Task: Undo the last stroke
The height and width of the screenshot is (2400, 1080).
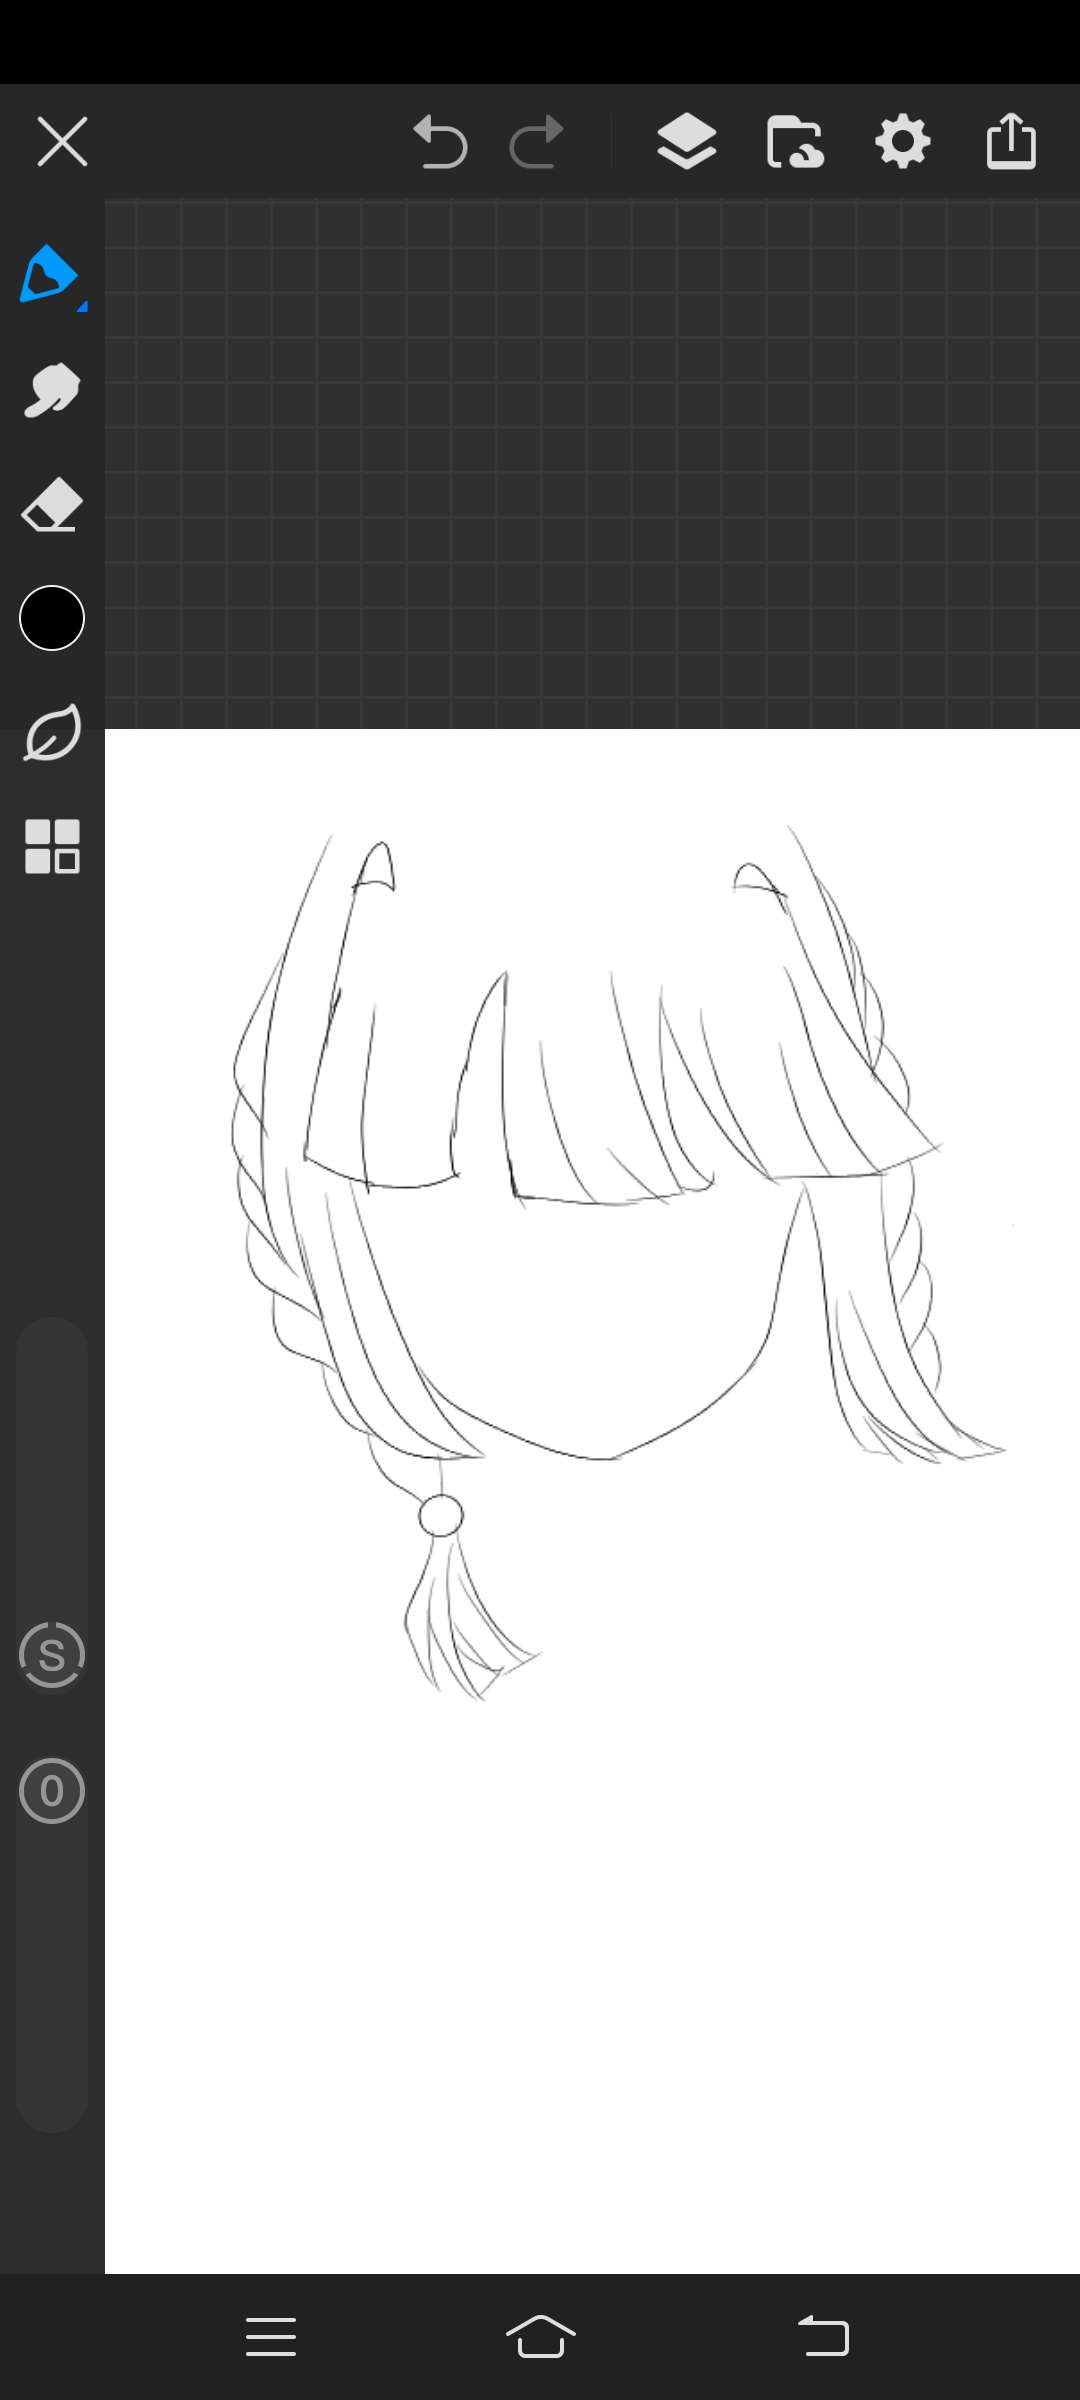Action: [440, 141]
